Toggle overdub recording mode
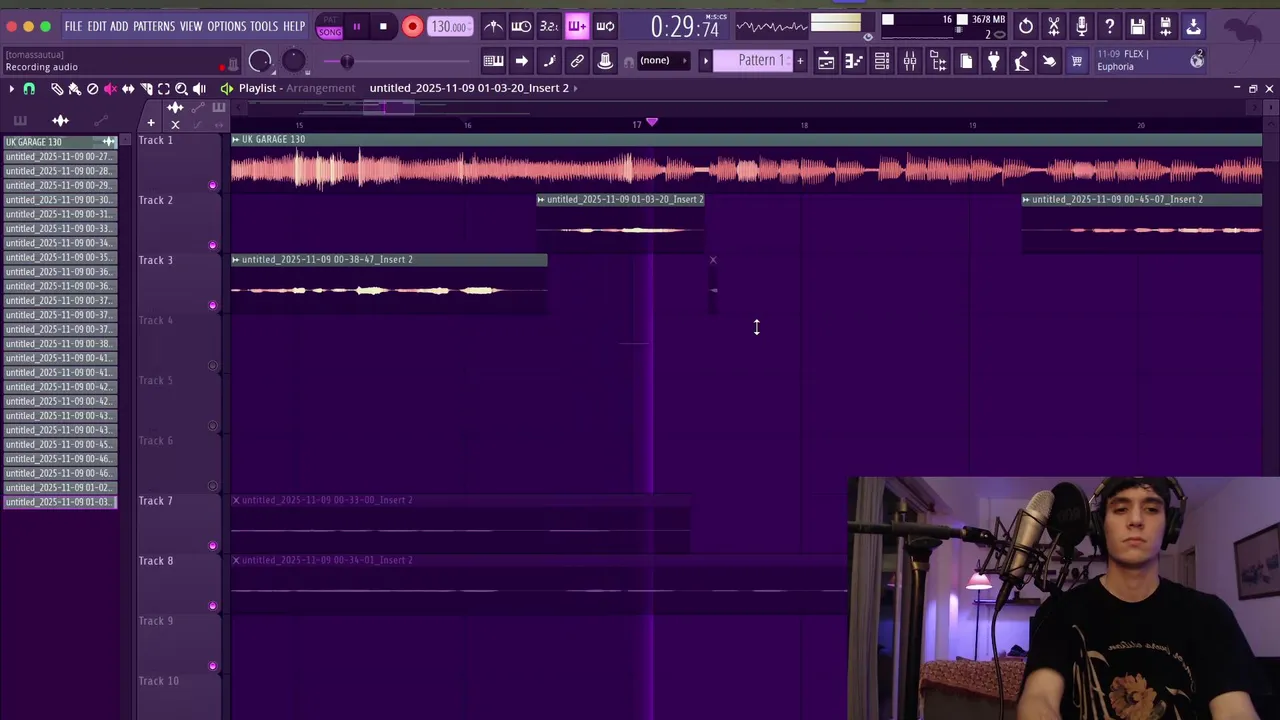The height and width of the screenshot is (720, 1280). click(577, 27)
